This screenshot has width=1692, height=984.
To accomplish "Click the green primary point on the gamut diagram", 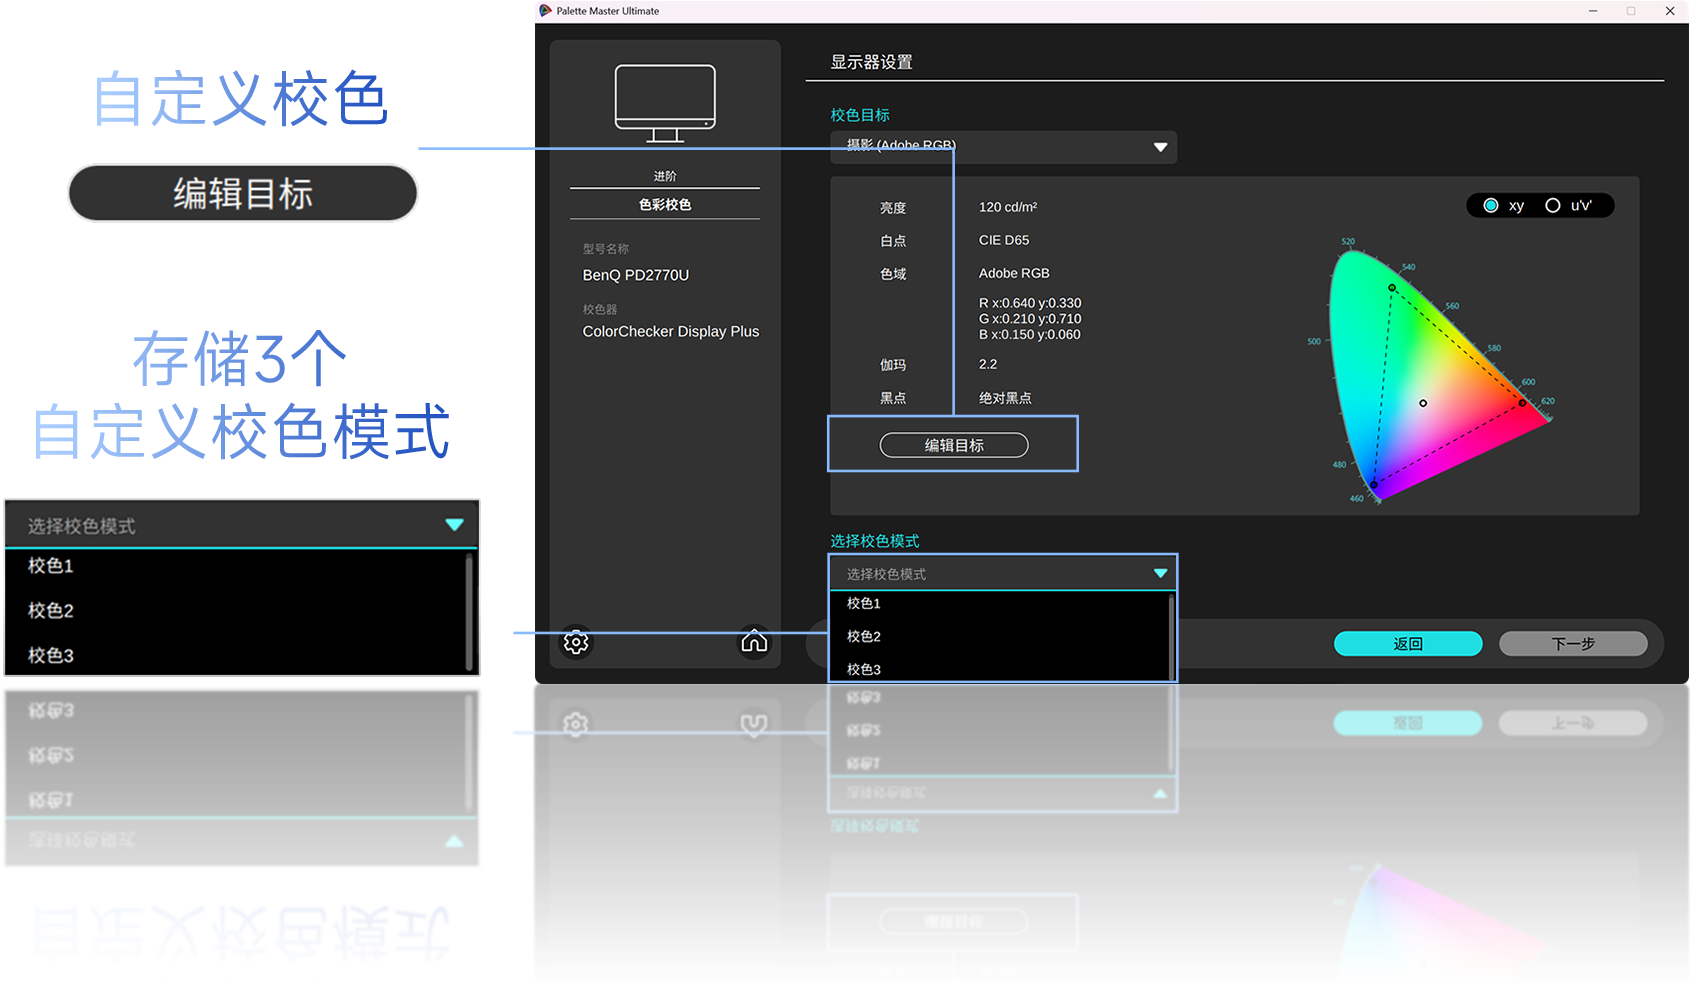I will [x=1391, y=288].
